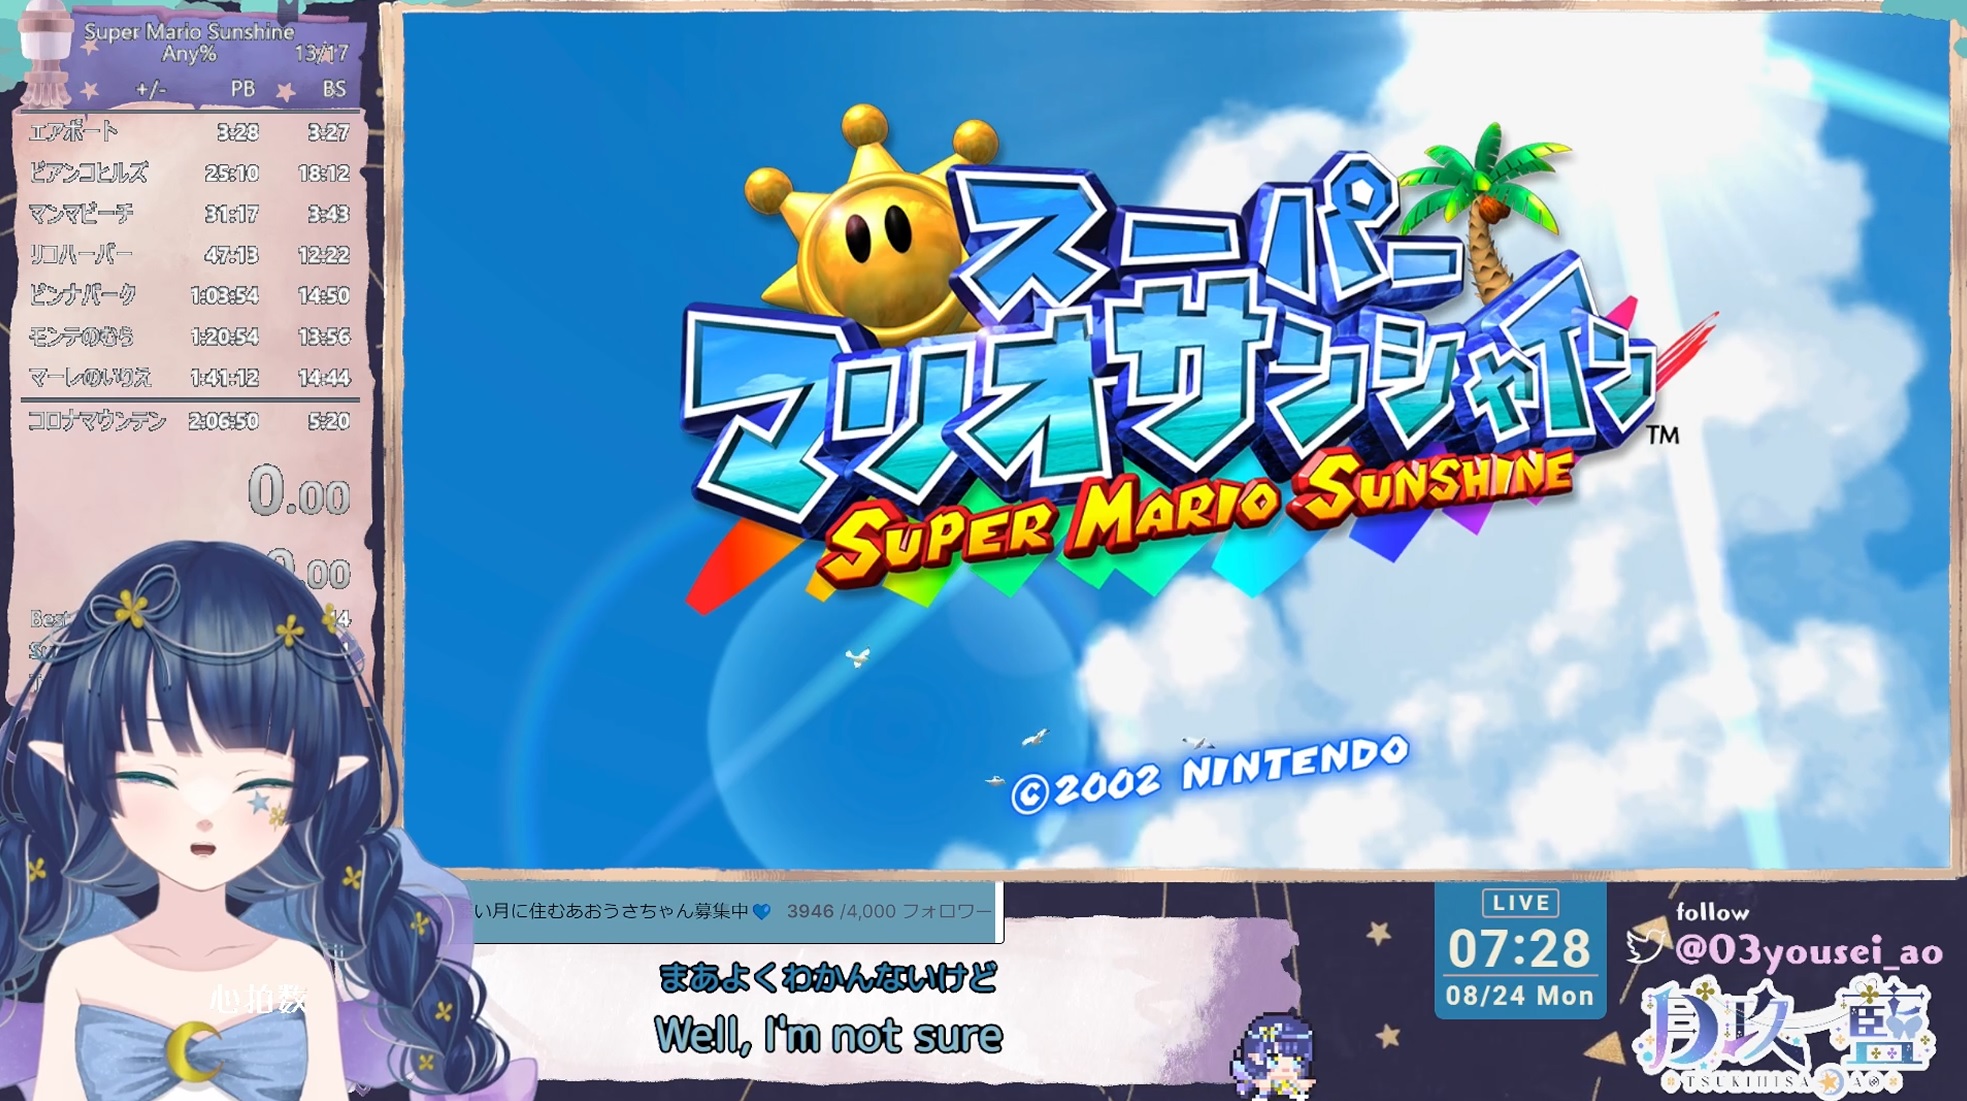Click the English subtitle "Well, I'm not sure"

pyautogui.click(x=828, y=1035)
